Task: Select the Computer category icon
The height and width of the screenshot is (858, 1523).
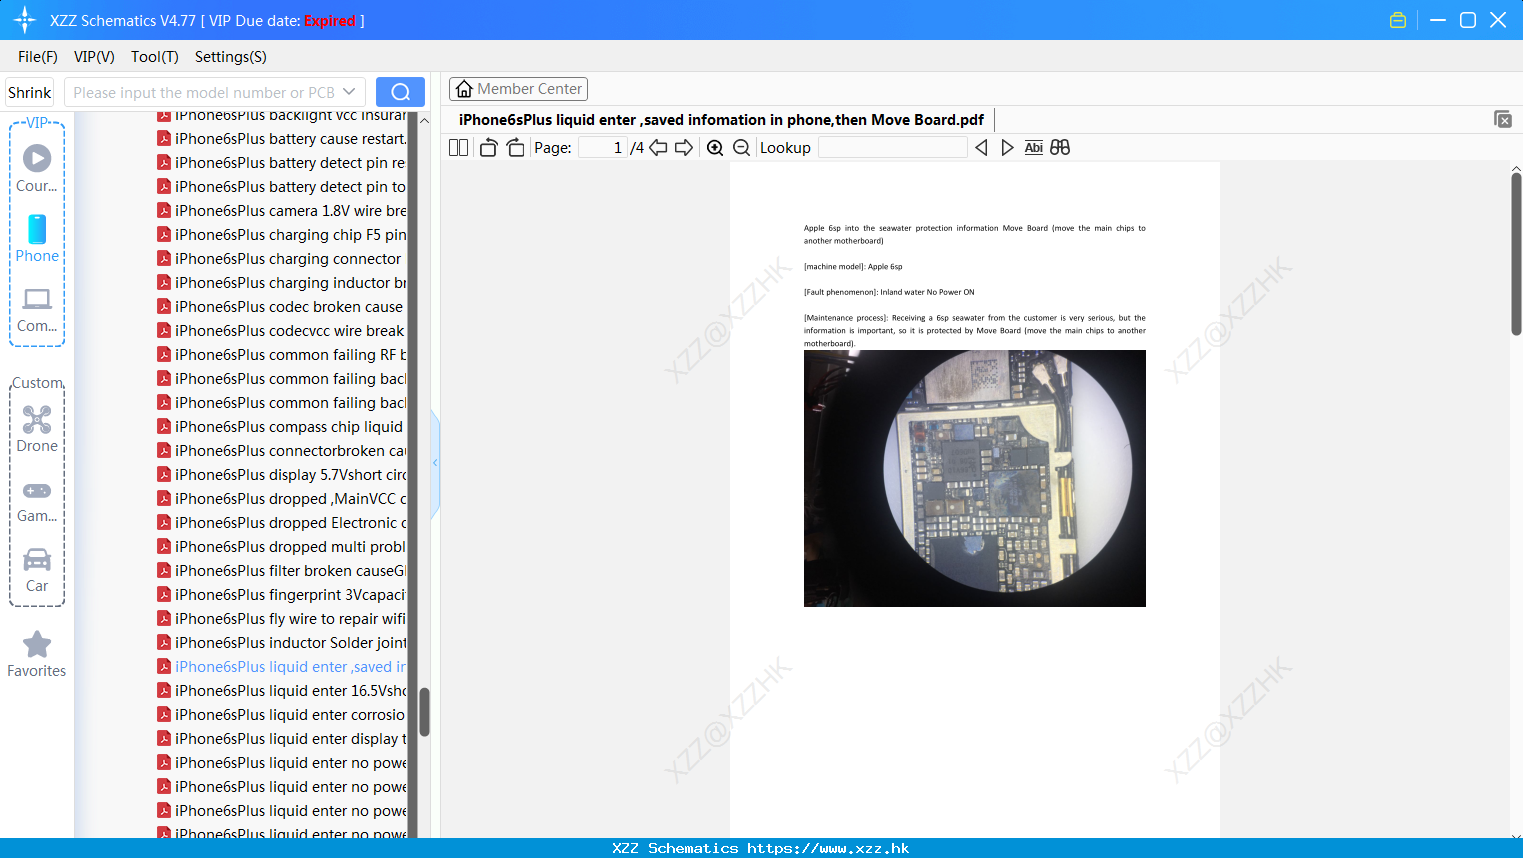Action: click(x=37, y=310)
